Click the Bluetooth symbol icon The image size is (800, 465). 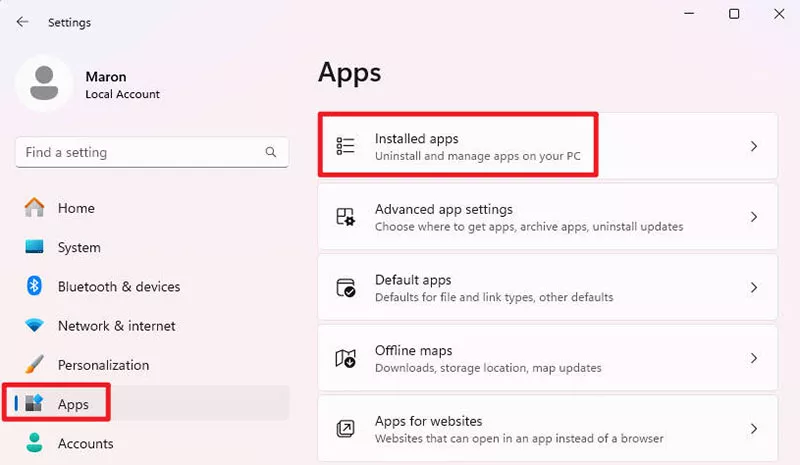pos(34,286)
